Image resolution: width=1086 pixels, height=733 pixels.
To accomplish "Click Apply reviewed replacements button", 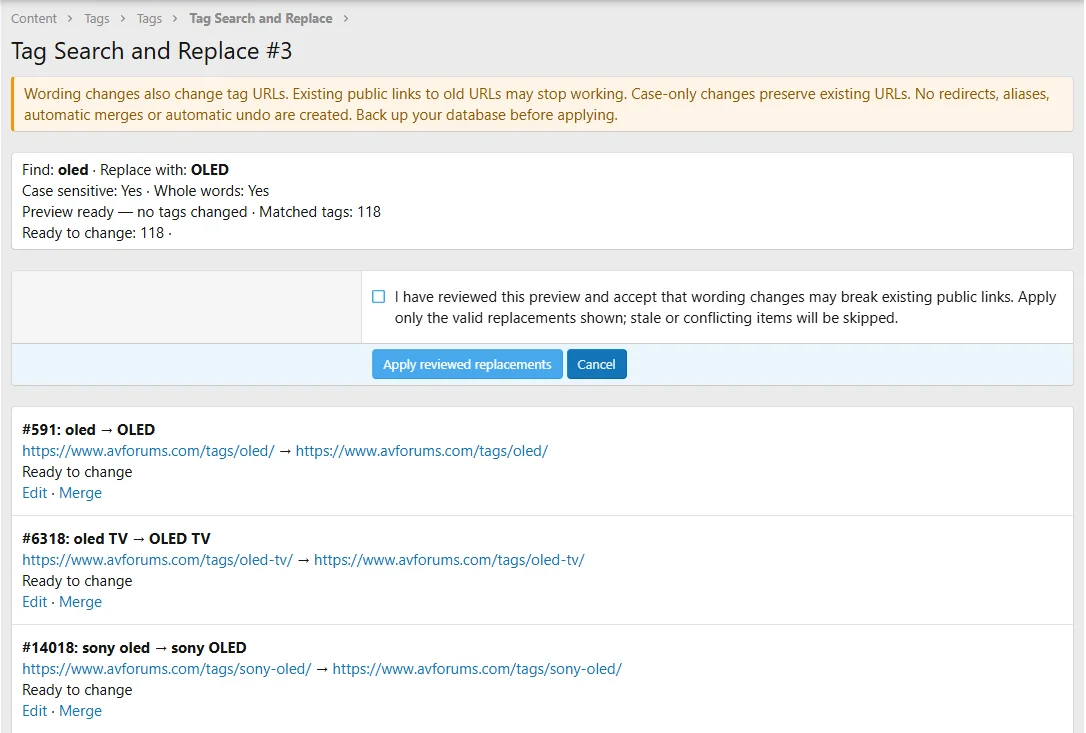I will click(467, 364).
